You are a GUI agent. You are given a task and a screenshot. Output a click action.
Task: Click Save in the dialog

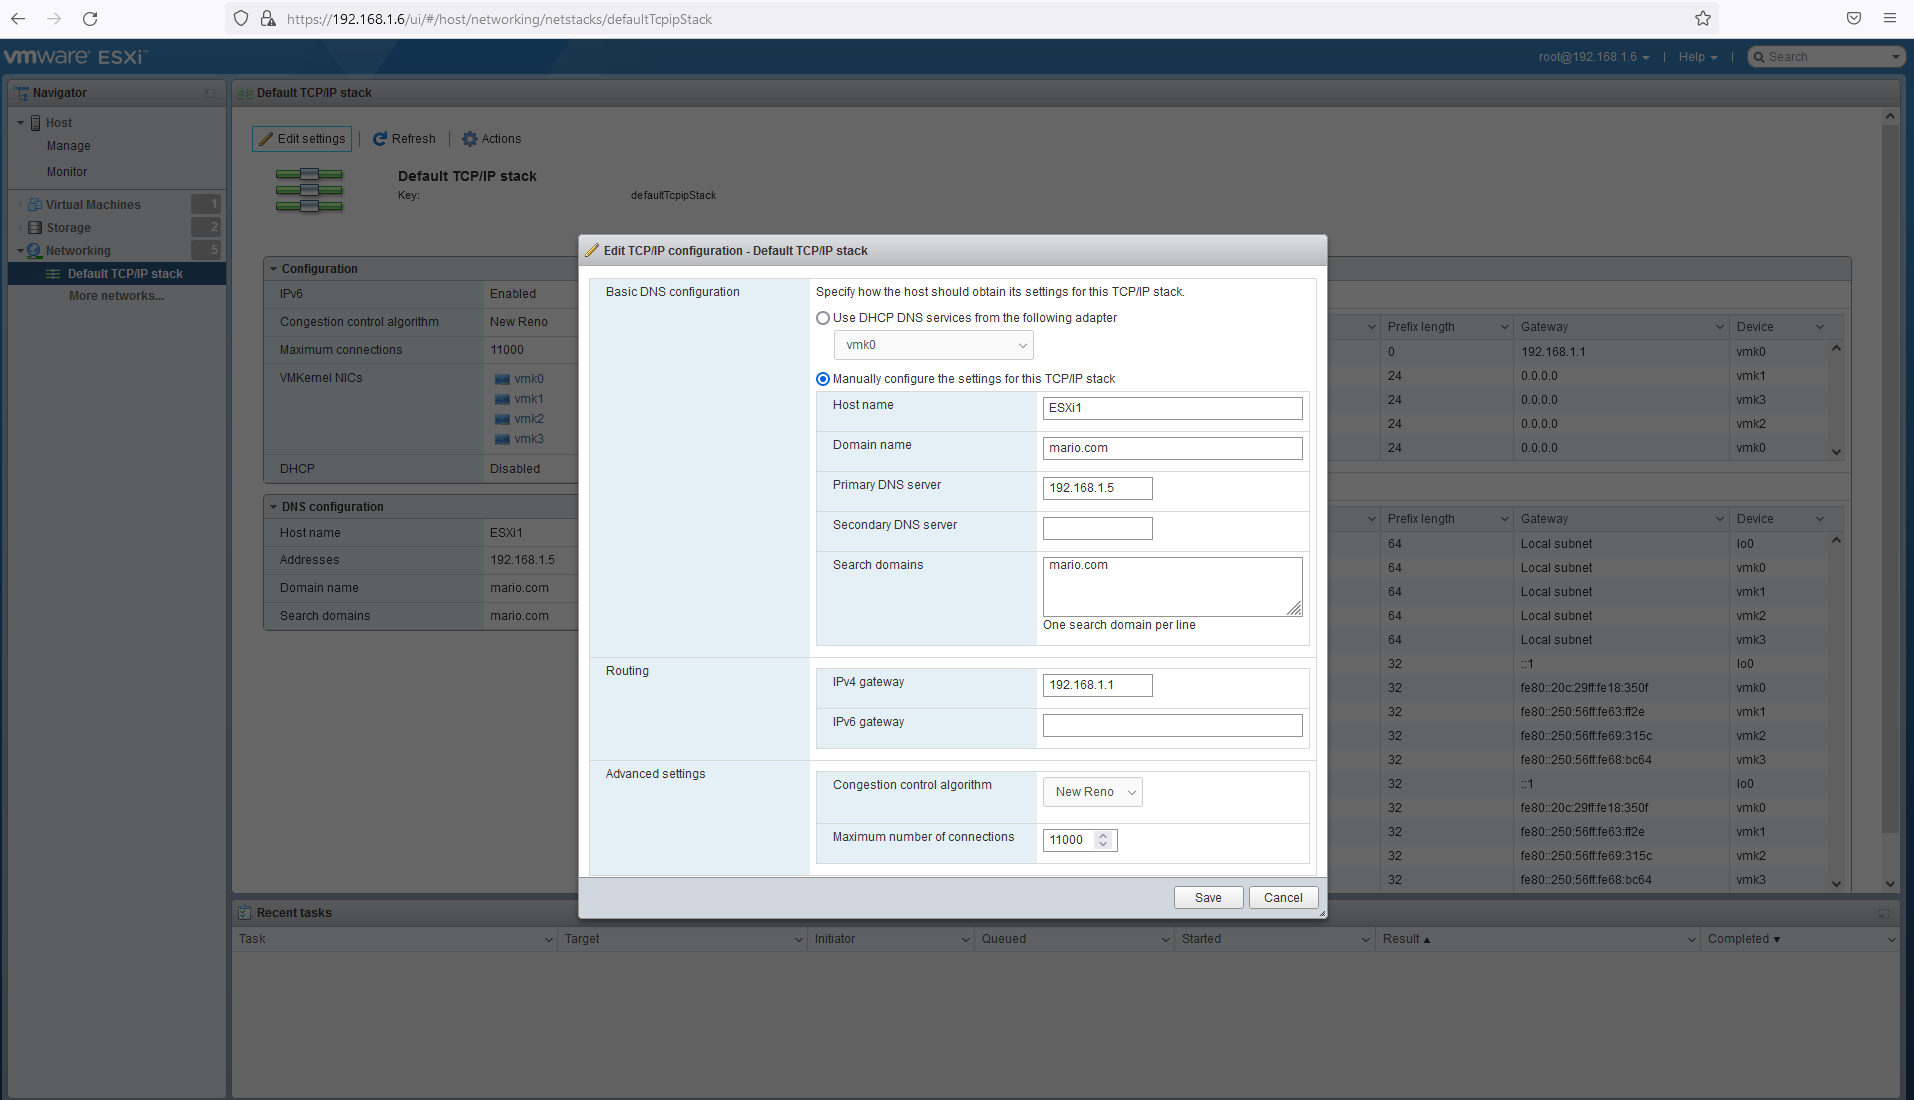click(1208, 898)
